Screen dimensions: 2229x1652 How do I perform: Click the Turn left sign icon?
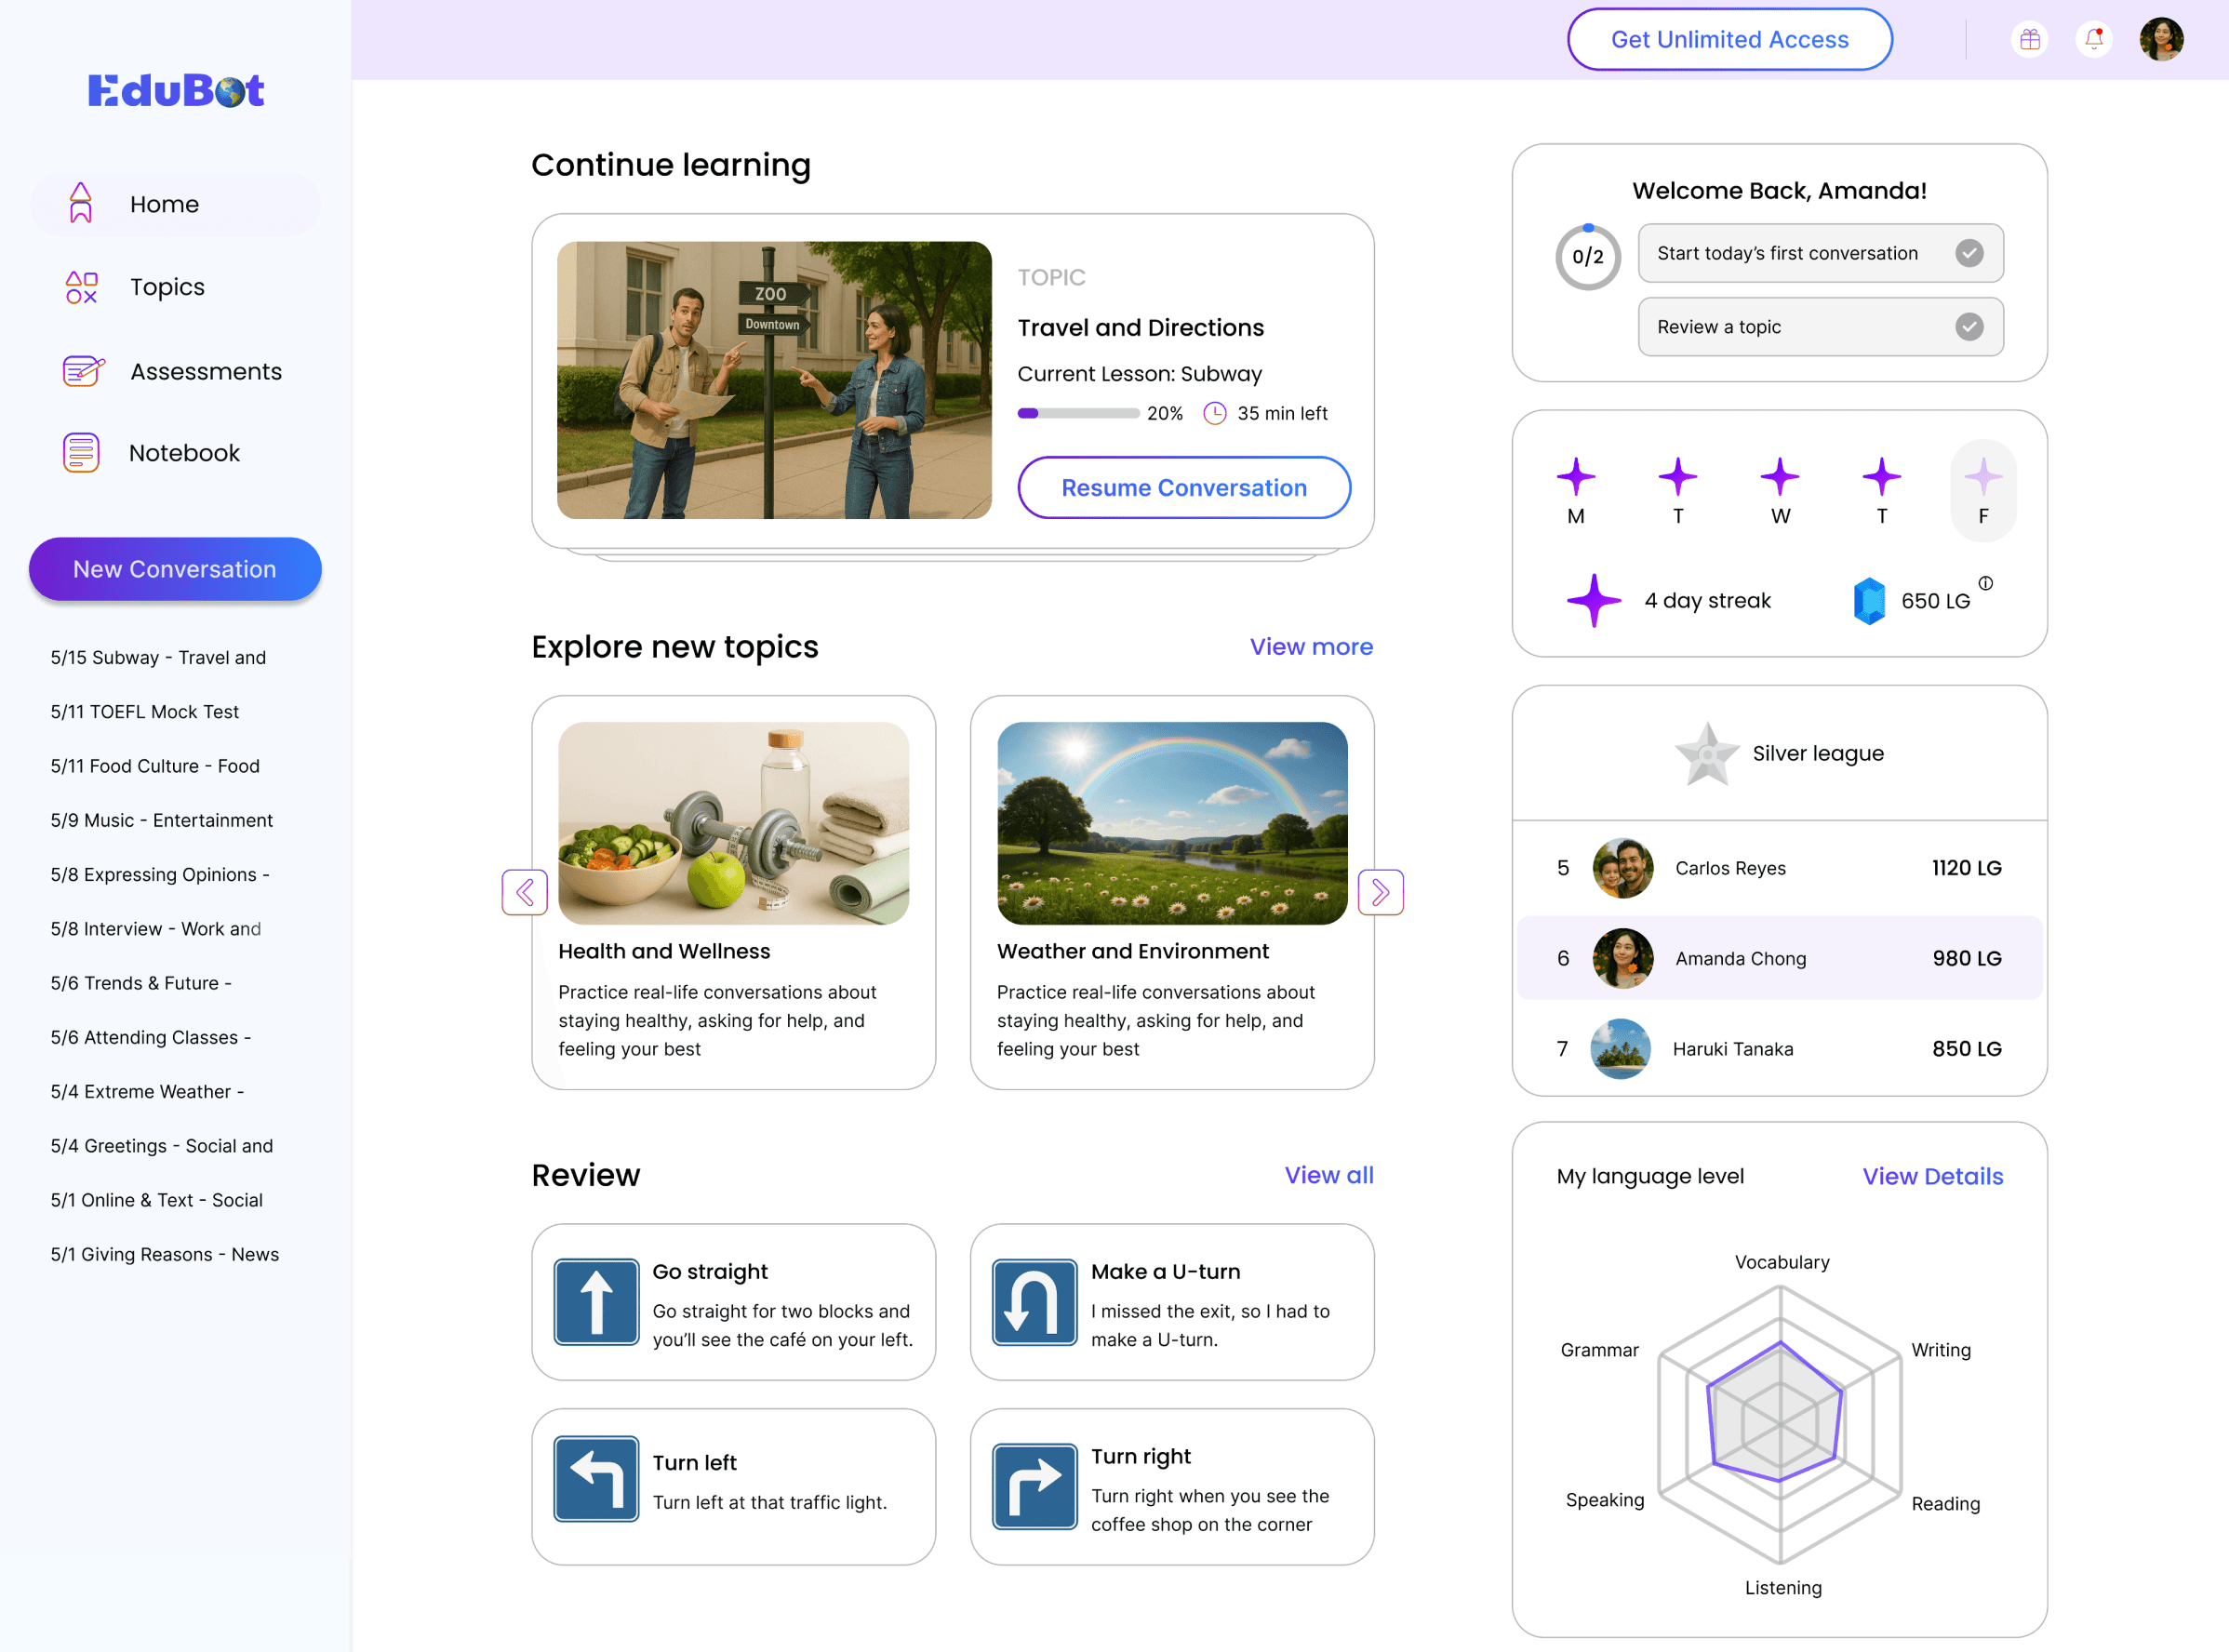(x=596, y=1479)
